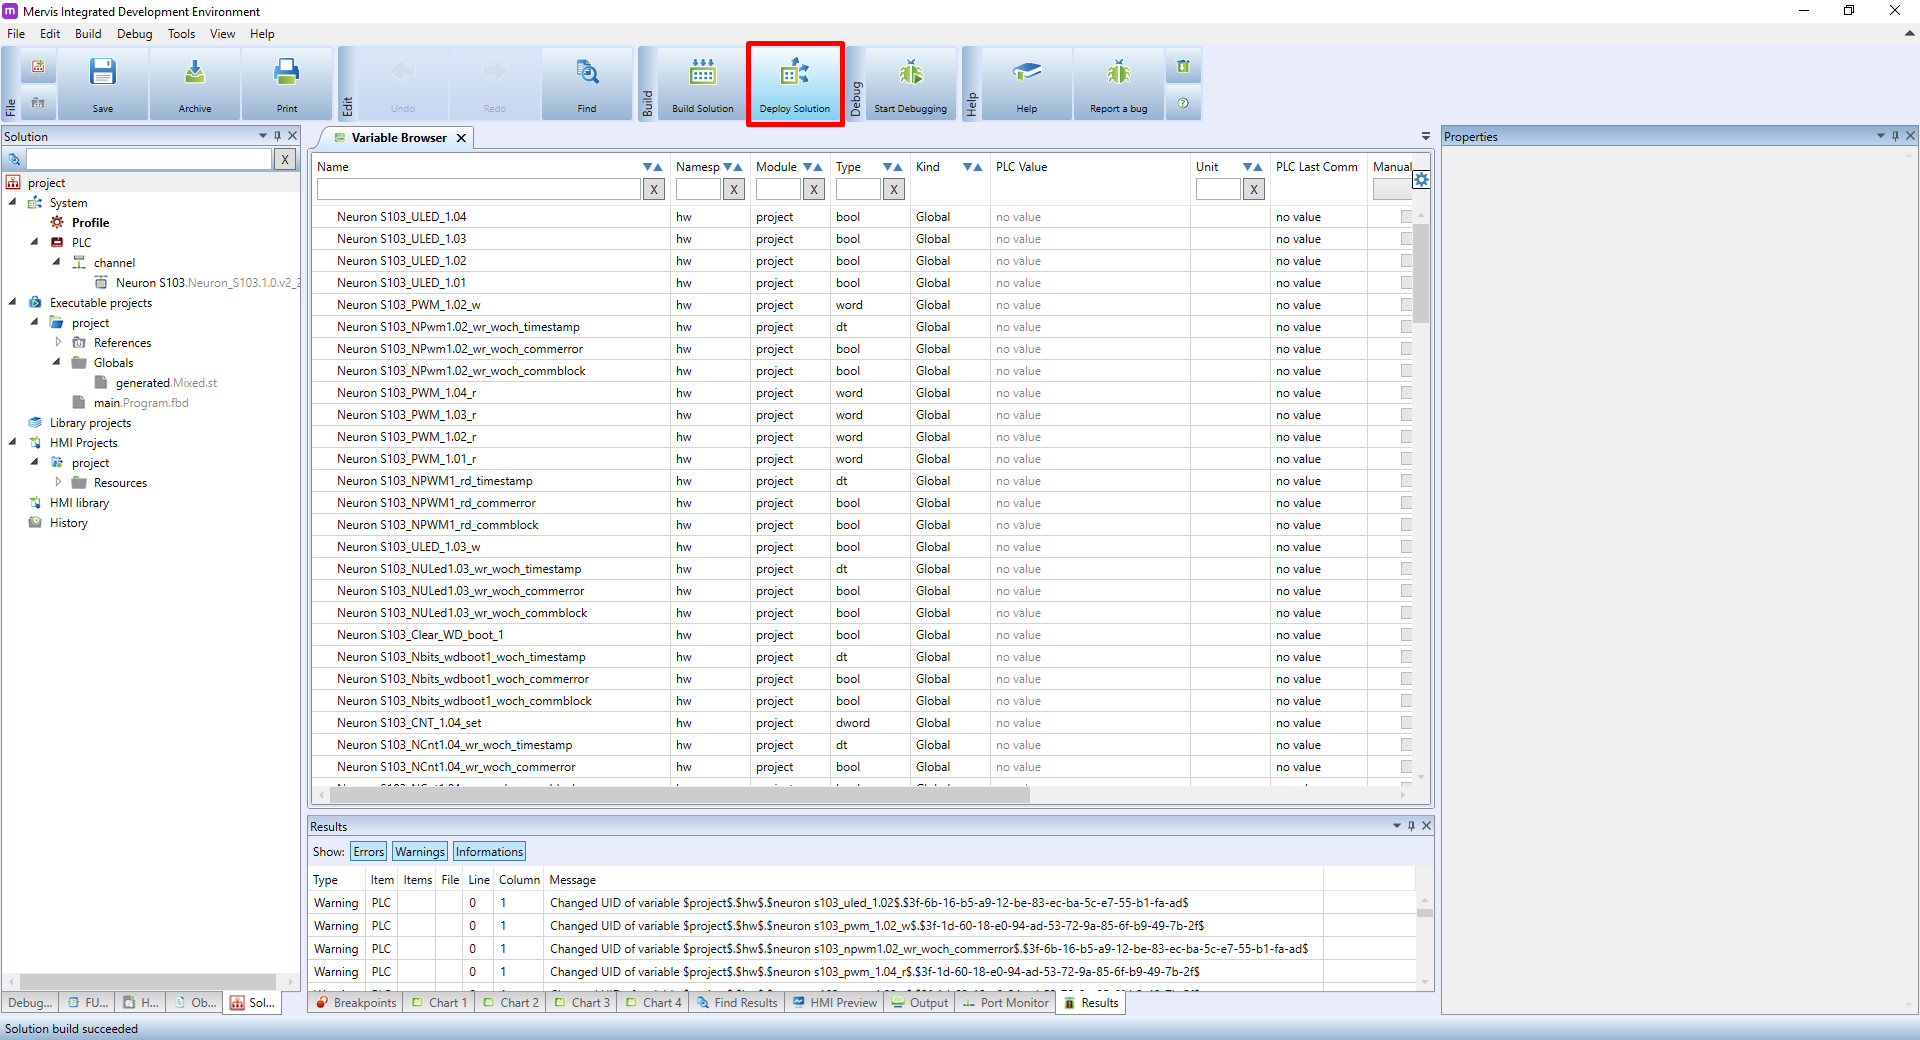Toggle the Informations filter button
Viewport: 1920px width, 1040px height.
(489, 852)
